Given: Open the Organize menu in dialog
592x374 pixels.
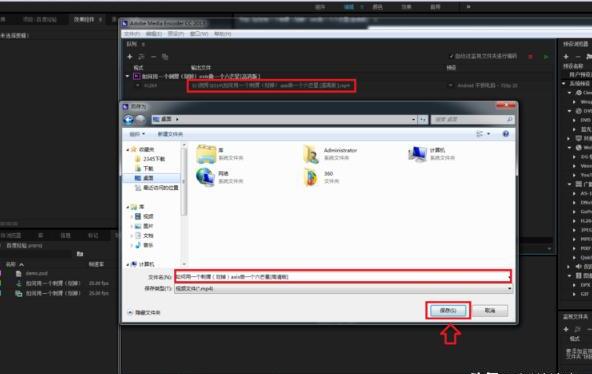Looking at the screenshot, I should click(137, 134).
